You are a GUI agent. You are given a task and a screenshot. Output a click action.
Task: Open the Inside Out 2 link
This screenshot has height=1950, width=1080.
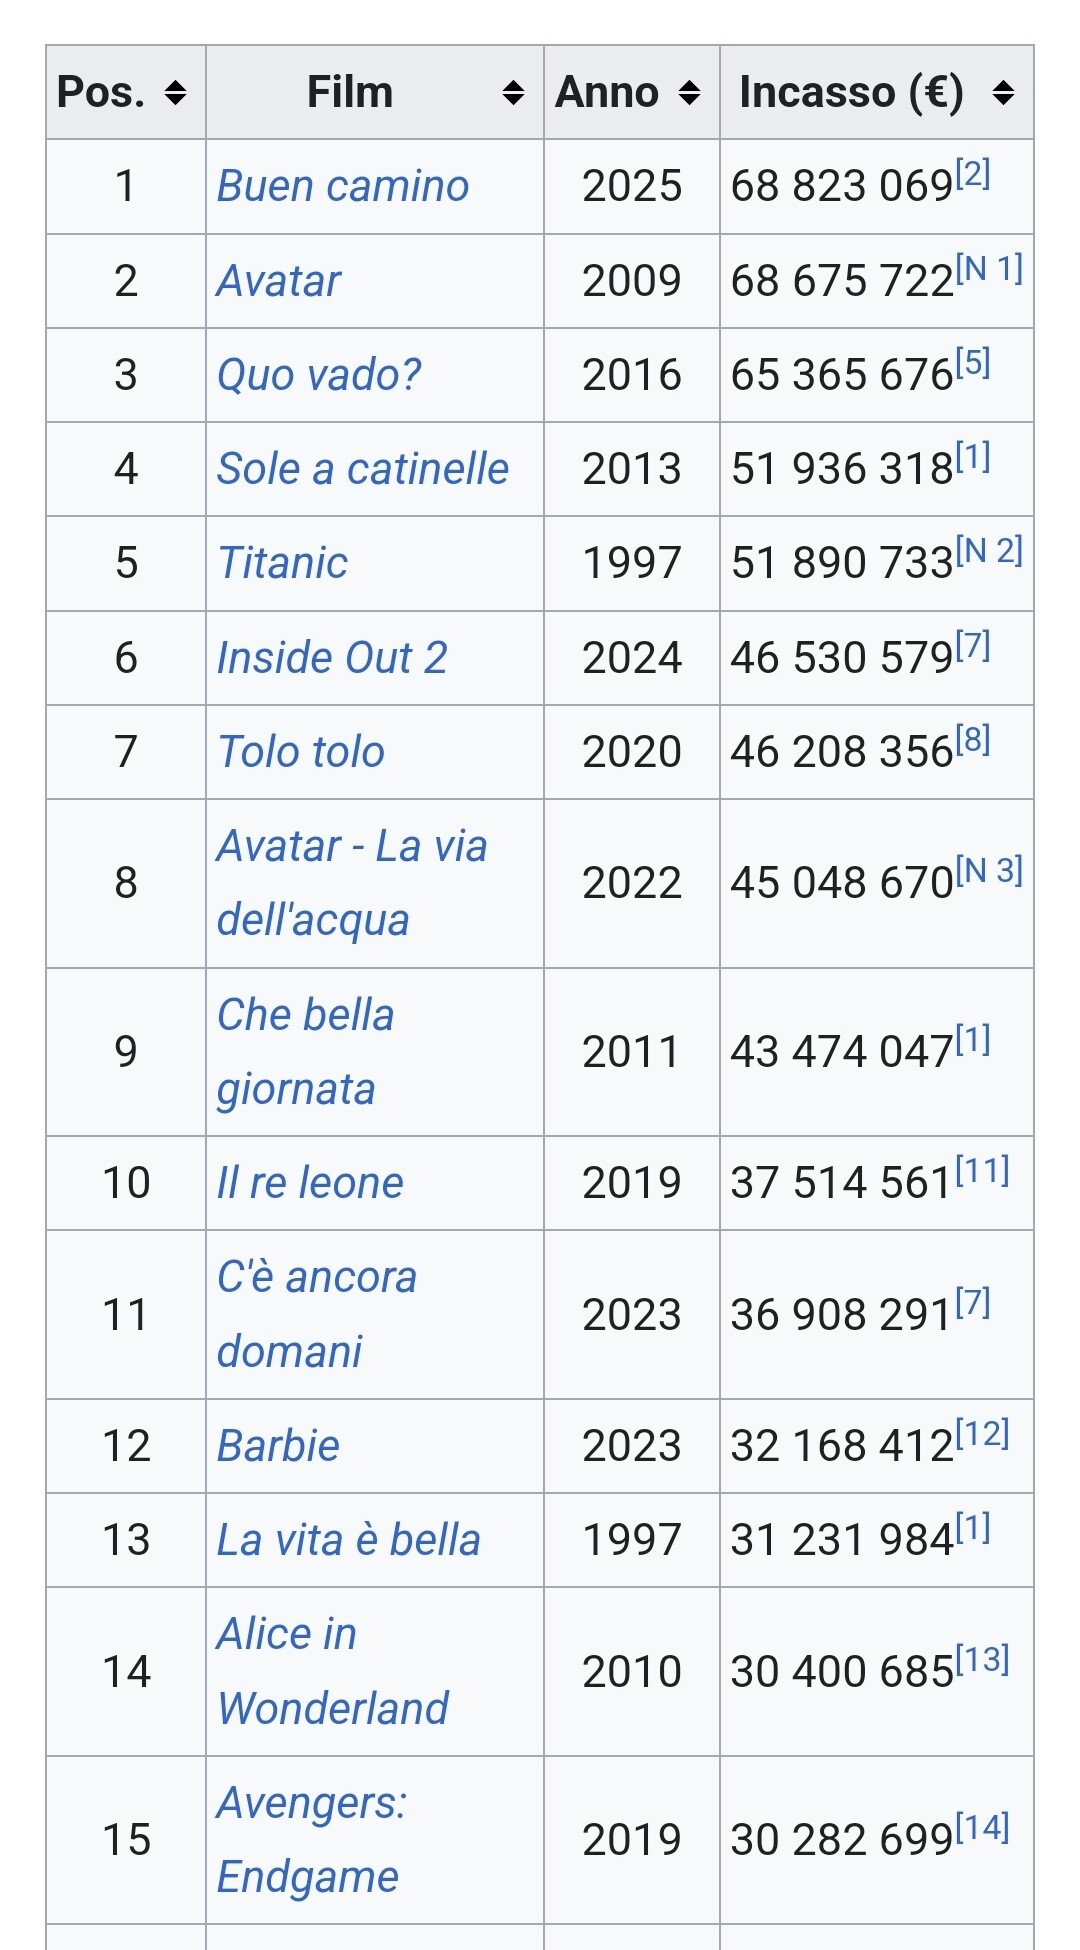[x=332, y=658]
